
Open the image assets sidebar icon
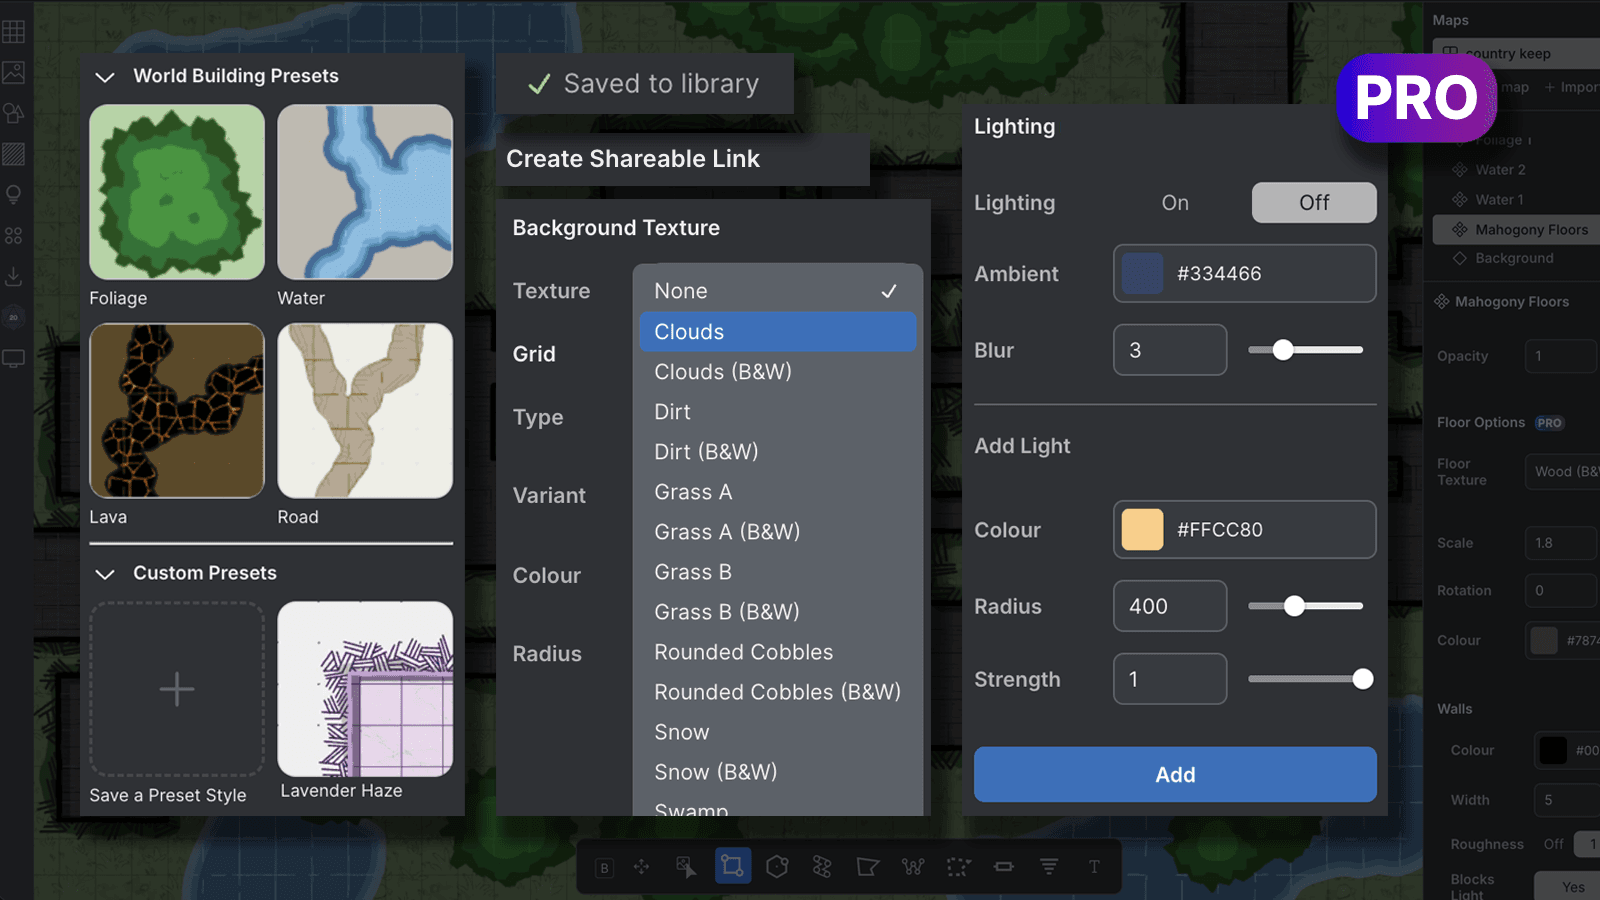[x=14, y=72]
